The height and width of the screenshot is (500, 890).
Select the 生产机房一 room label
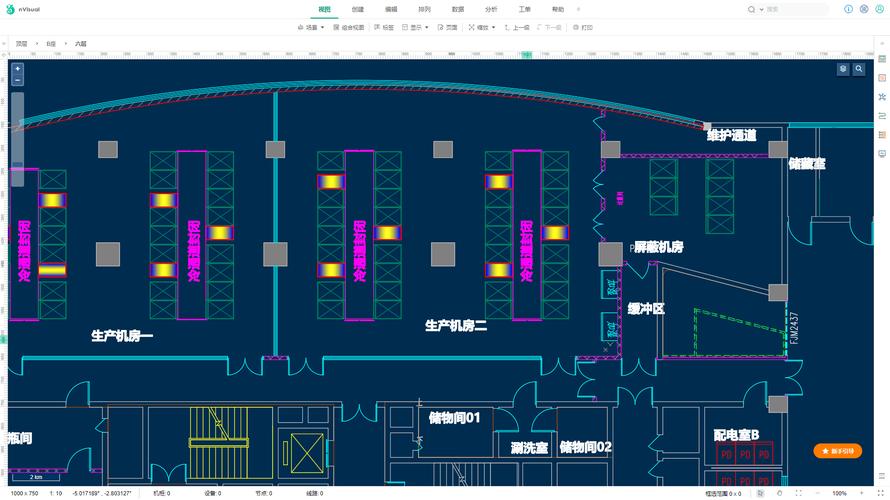(x=122, y=336)
